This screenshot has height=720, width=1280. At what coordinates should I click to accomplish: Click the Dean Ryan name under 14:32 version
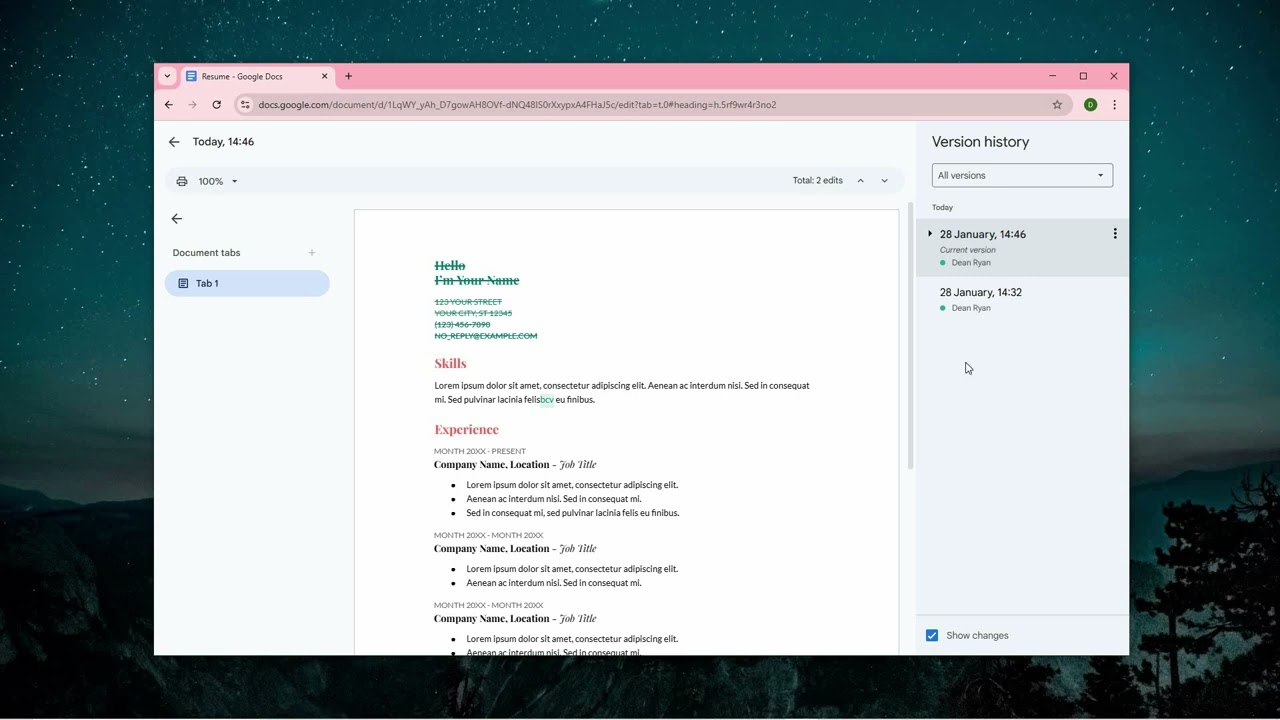[971, 308]
